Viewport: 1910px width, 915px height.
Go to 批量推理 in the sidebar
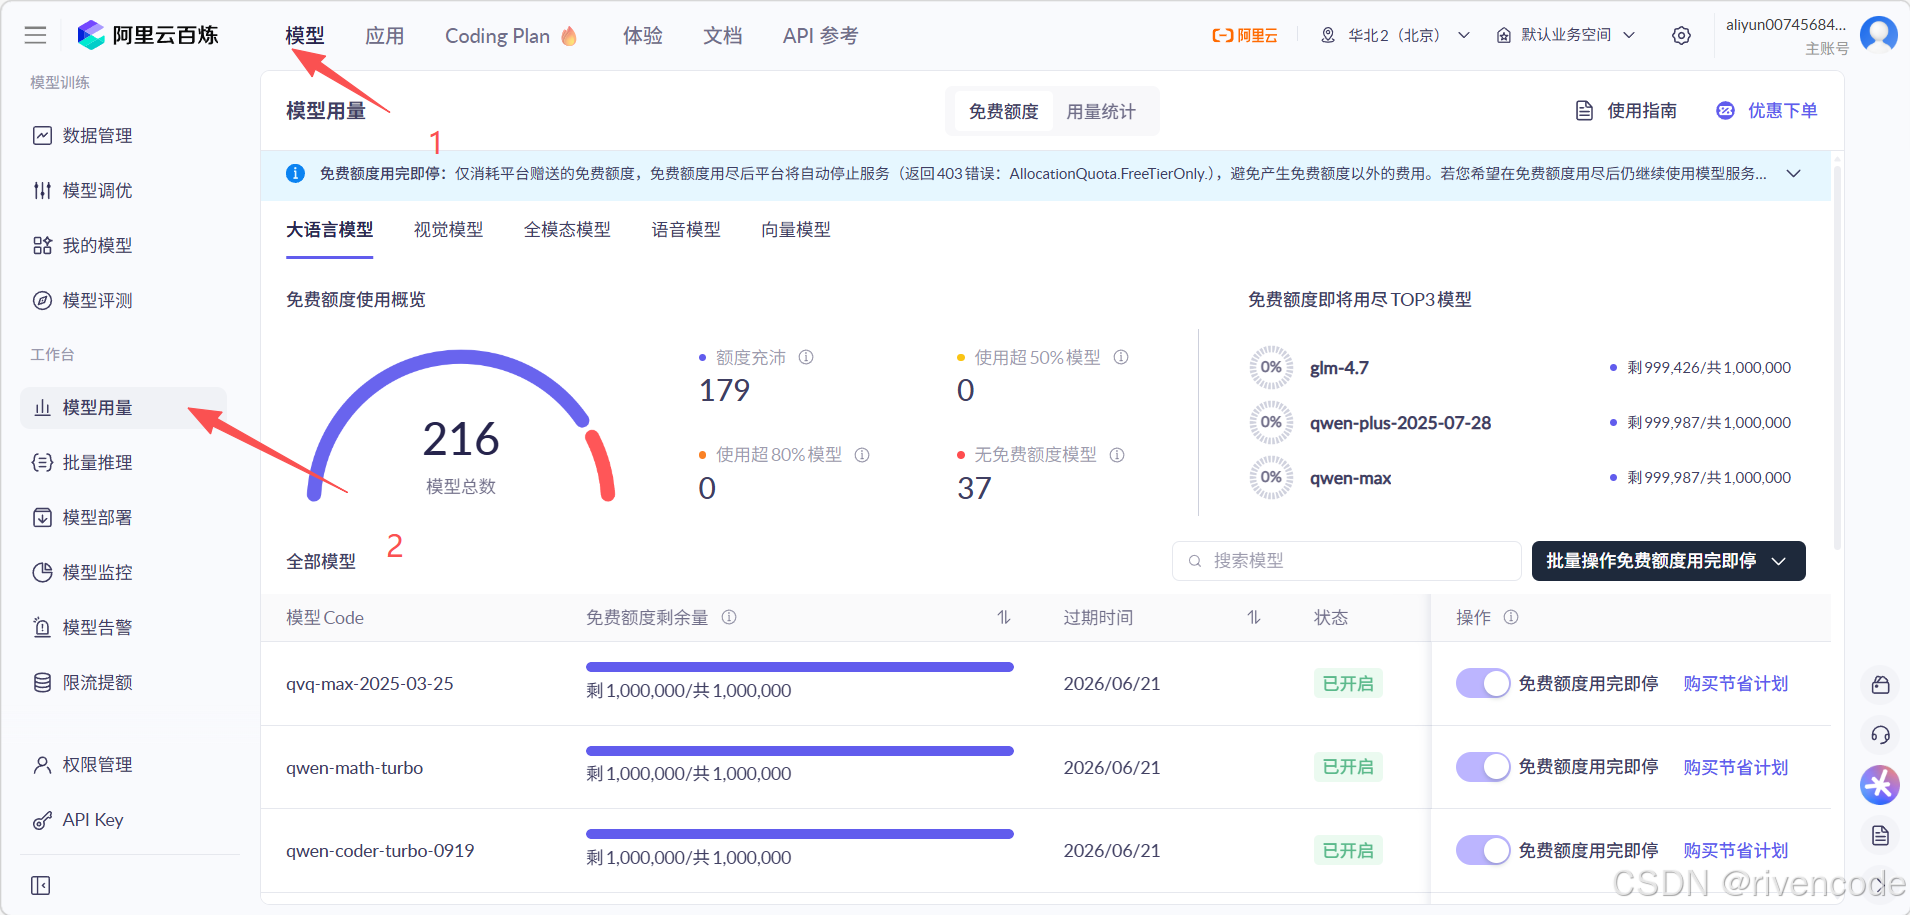click(x=96, y=462)
